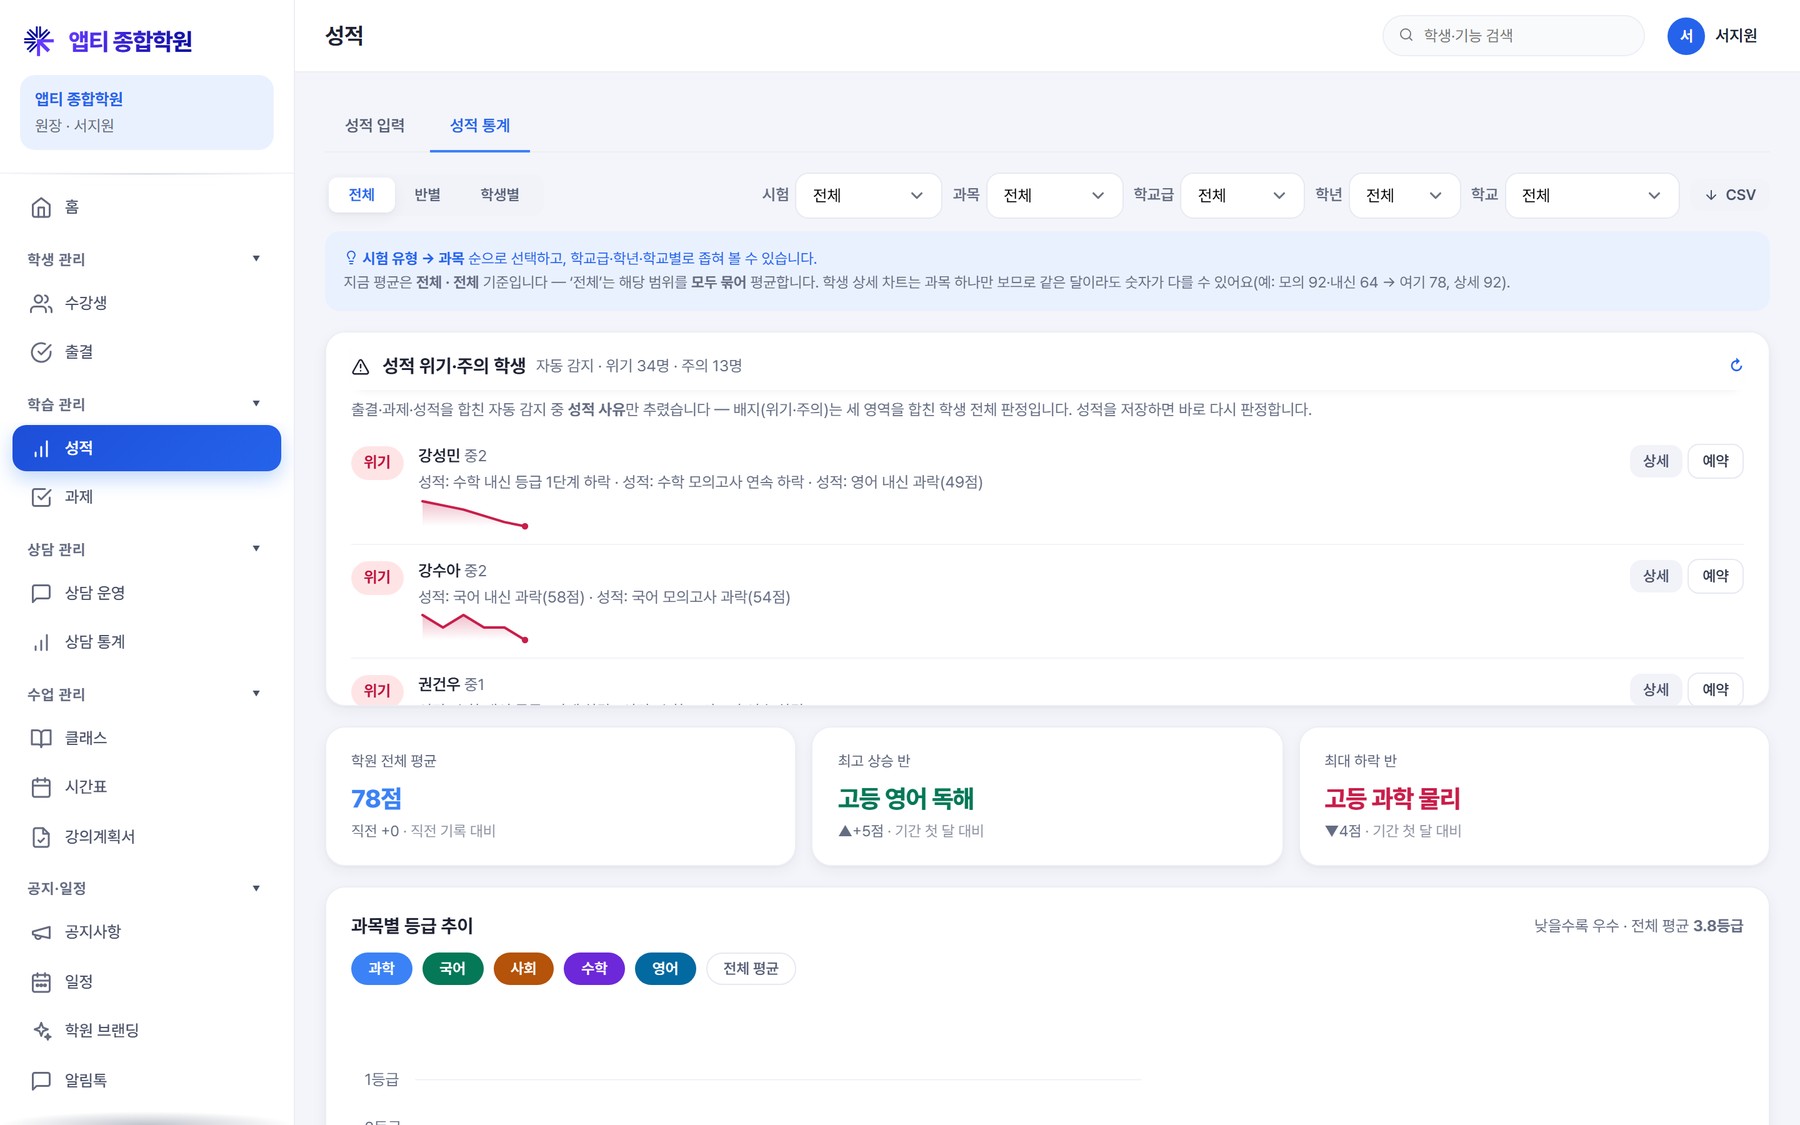Toggle the 국어 subject chip
Viewport: 1800px width, 1125px height.
click(x=452, y=968)
